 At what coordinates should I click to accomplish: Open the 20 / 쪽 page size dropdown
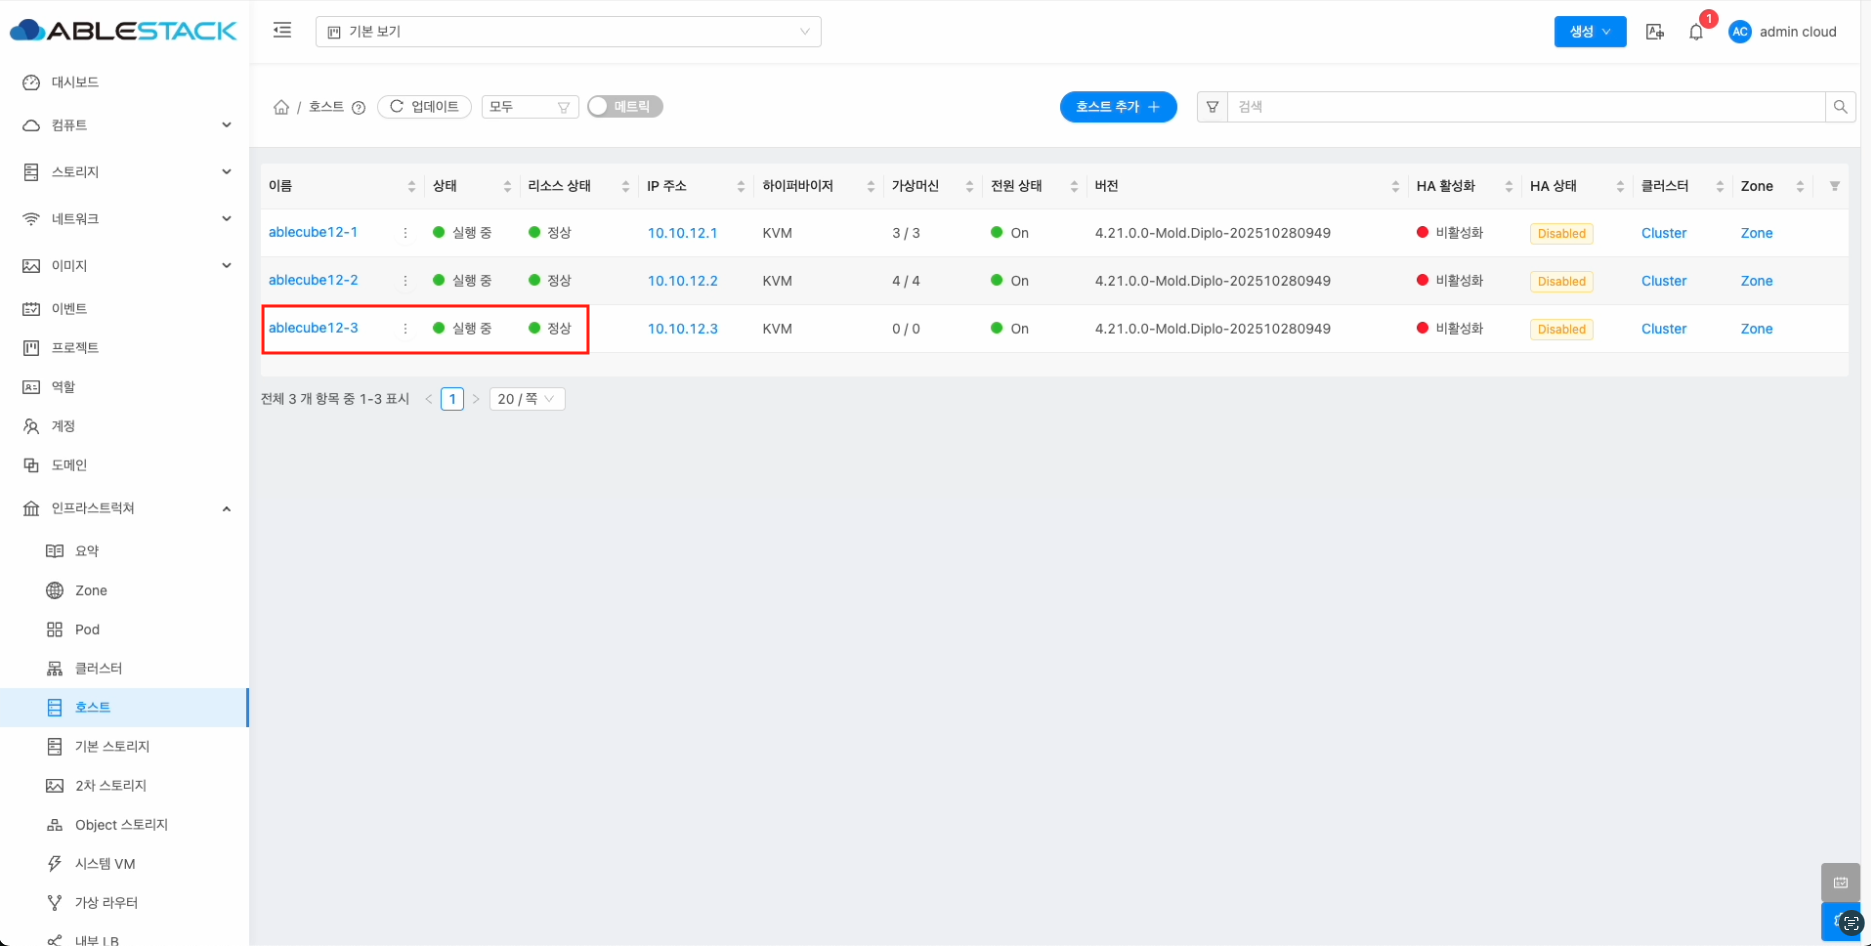[527, 399]
